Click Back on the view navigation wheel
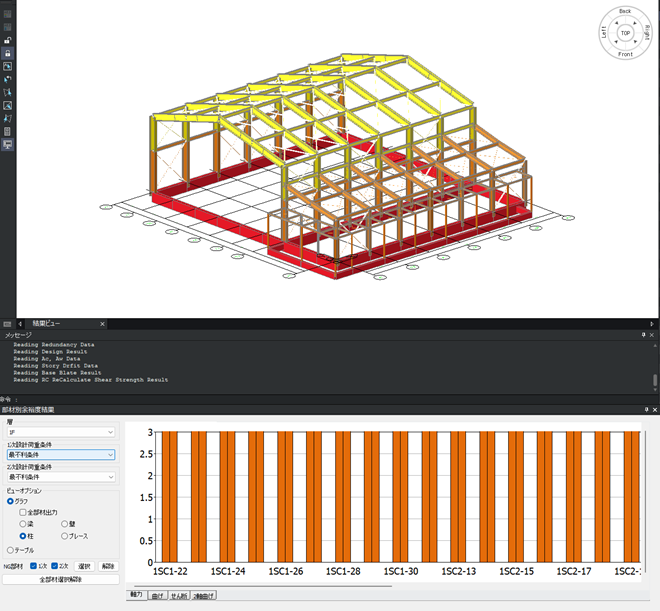Viewport: 660px width, 611px height. pos(625,11)
